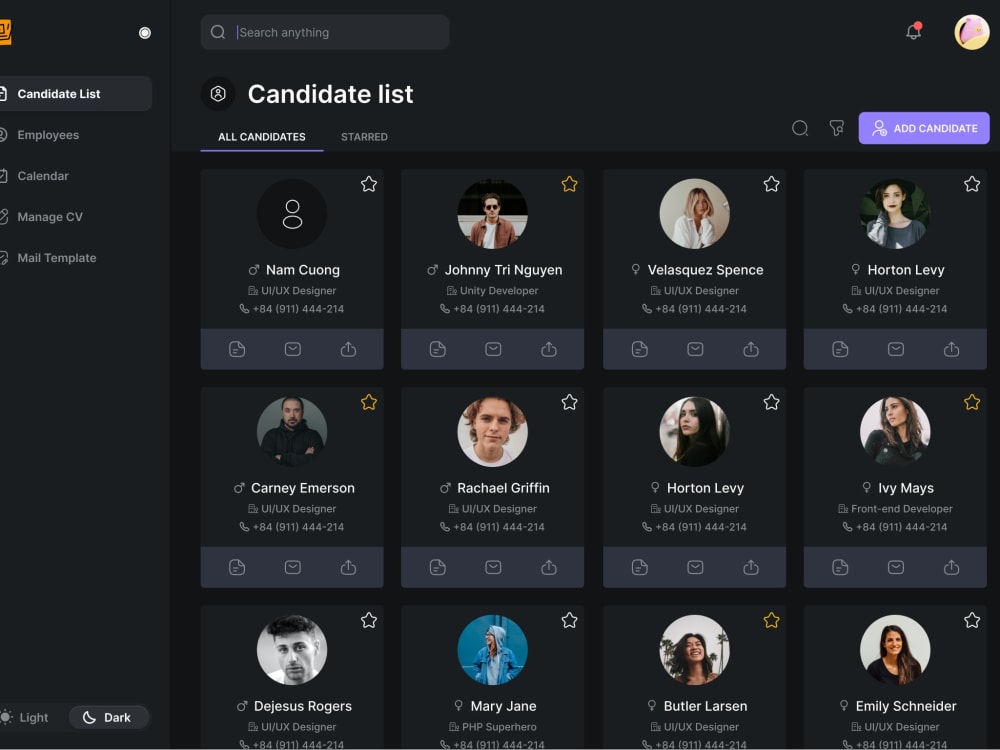1000x750 pixels.
Task: Unstar the Ivy Mays candidate
Action: (972, 402)
